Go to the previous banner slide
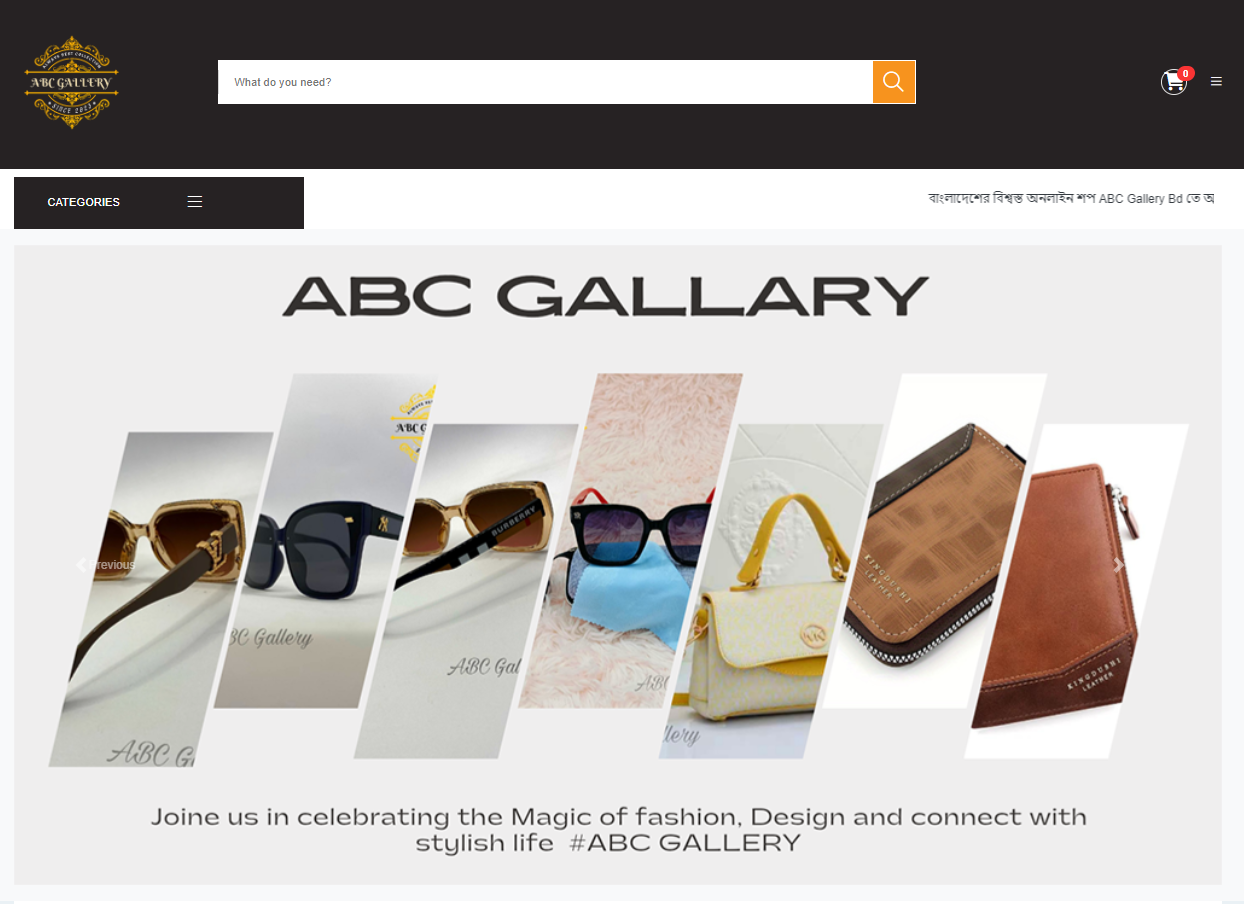Image resolution: width=1244 pixels, height=904 pixels. tap(106, 565)
